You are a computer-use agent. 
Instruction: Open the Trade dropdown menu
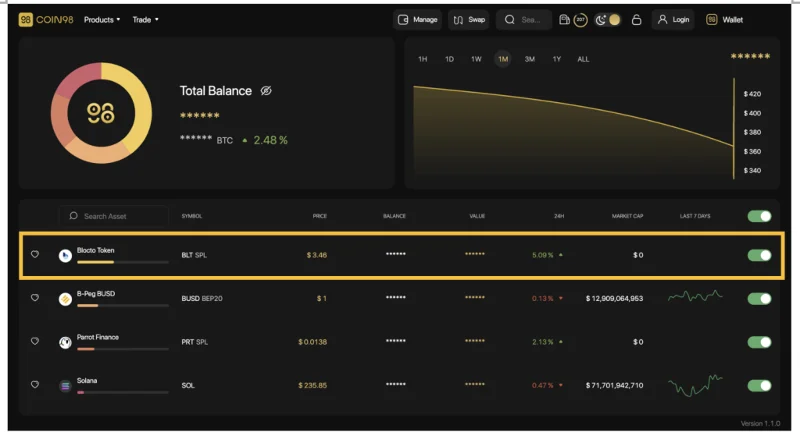click(x=145, y=19)
